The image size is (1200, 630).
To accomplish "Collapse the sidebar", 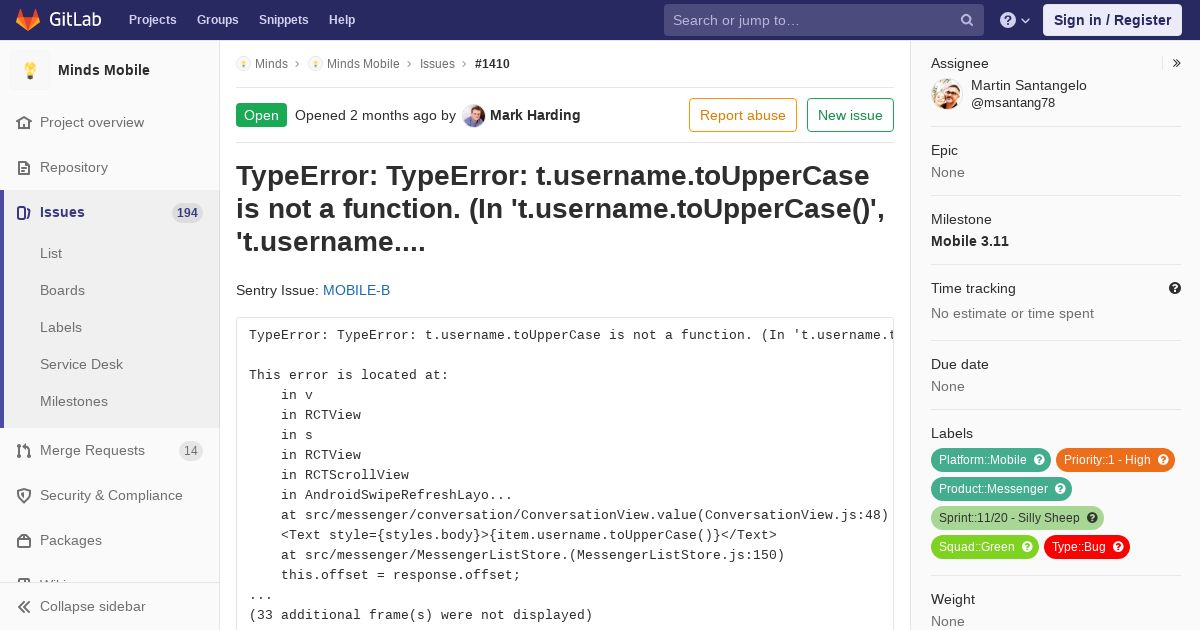I will tap(110, 606).
